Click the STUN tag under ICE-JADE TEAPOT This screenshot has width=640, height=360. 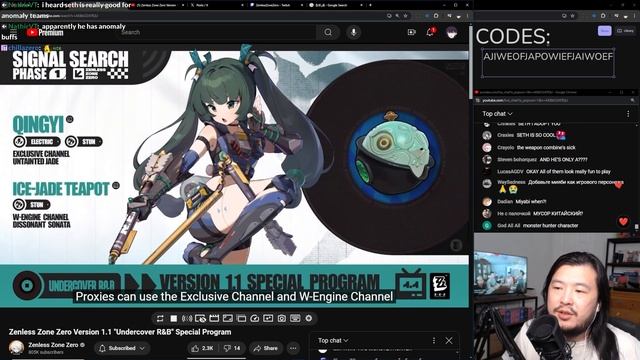click(x=32, y=204)
